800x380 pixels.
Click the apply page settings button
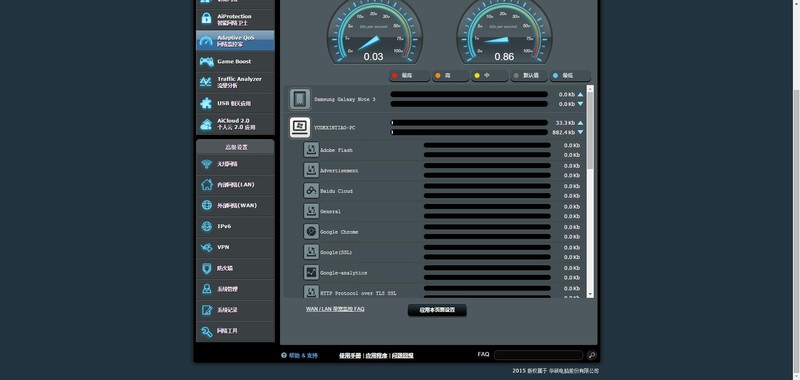(437, 310)
